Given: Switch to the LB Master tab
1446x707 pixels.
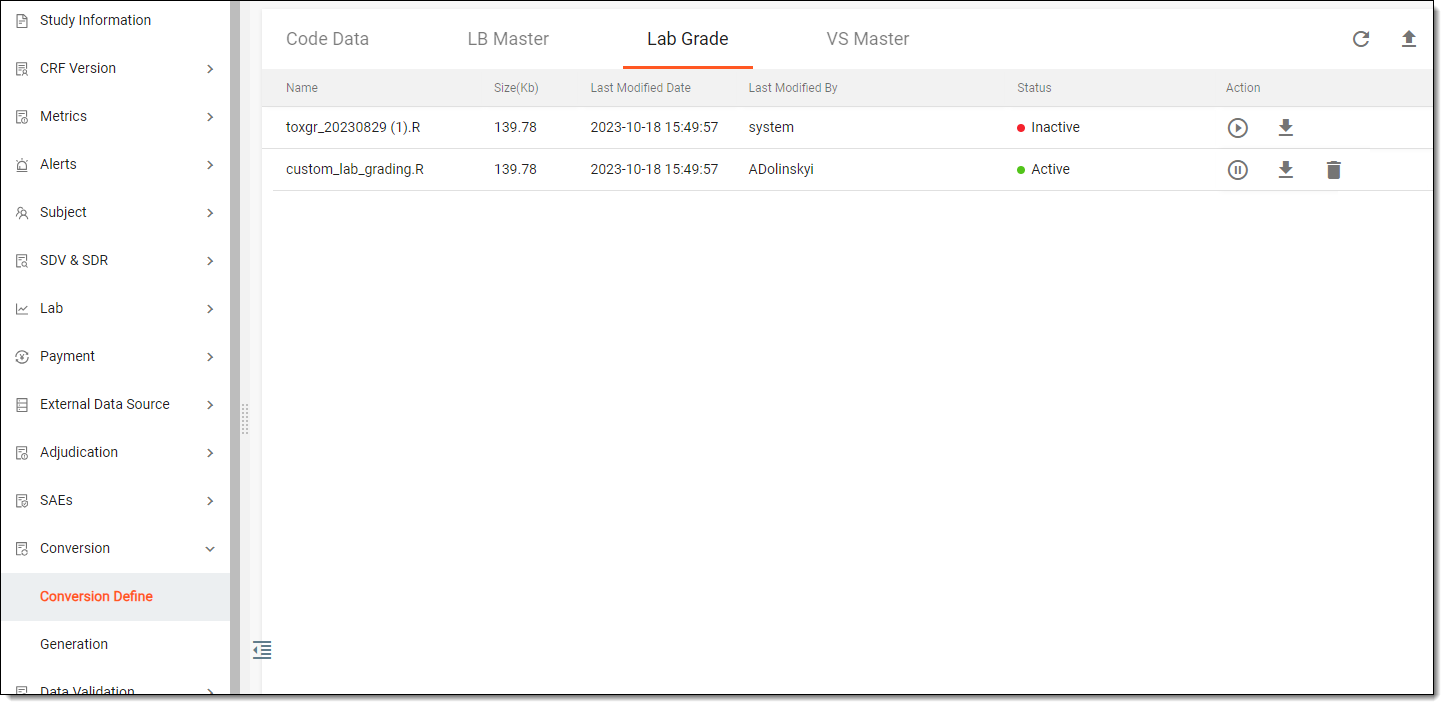Looking at the screenshot, I should (508, 39).
